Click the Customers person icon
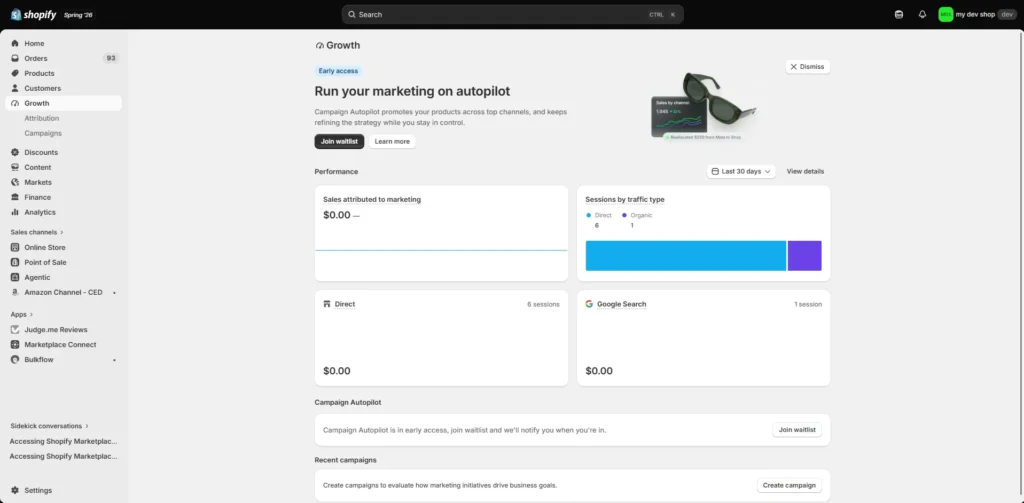 pos(15,88)
